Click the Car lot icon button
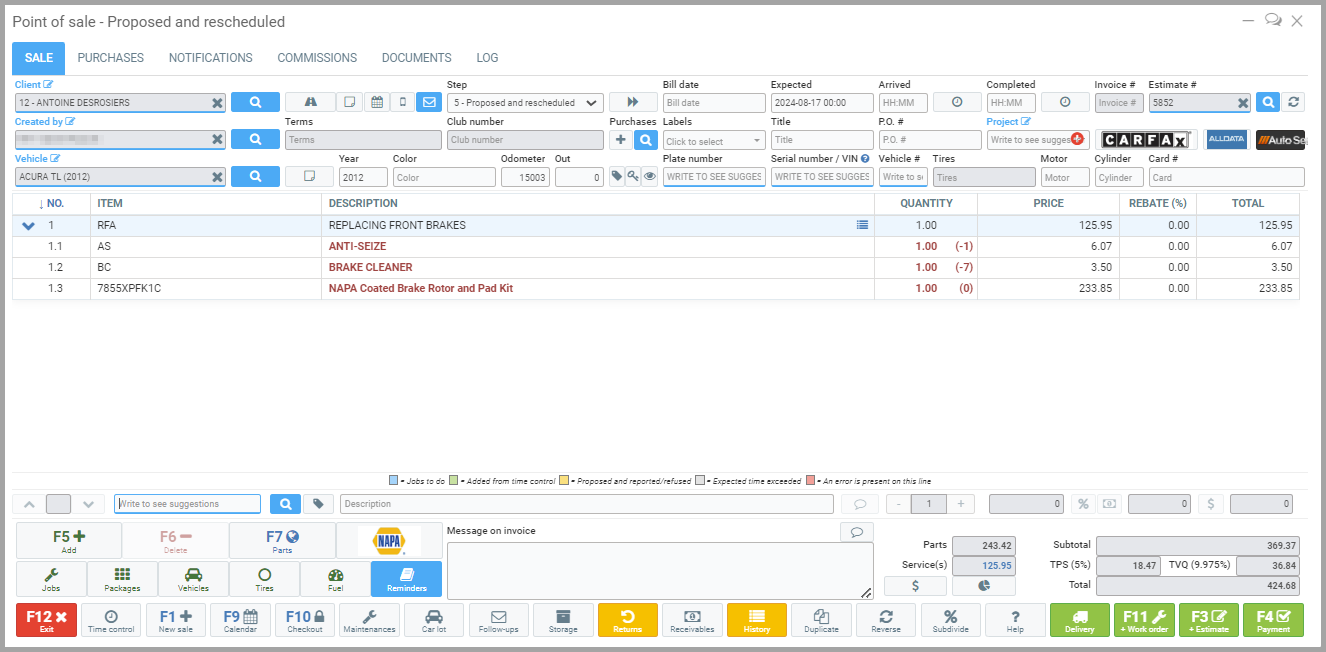This screenshot has height=652, width=1326. 433,621
